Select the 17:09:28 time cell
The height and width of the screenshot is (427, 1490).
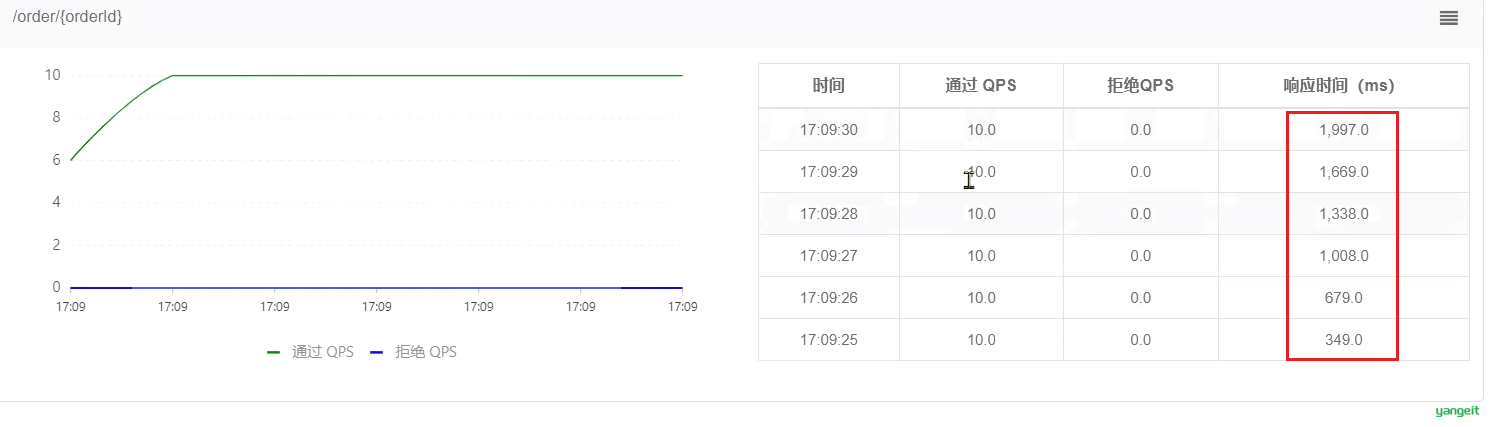(x=829, y=214)
